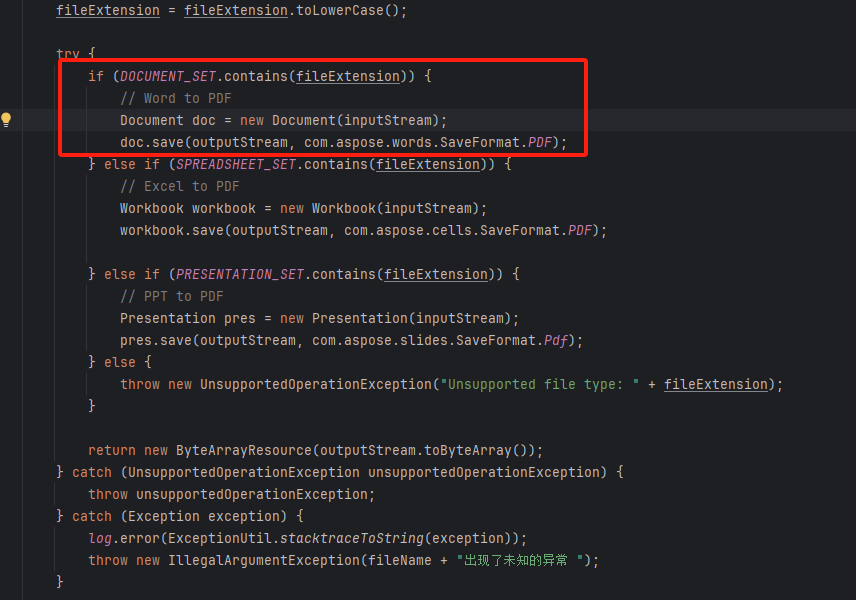
Task: Click DOCUMENT_SET constant in the if condition
Action: pos(168,76)
